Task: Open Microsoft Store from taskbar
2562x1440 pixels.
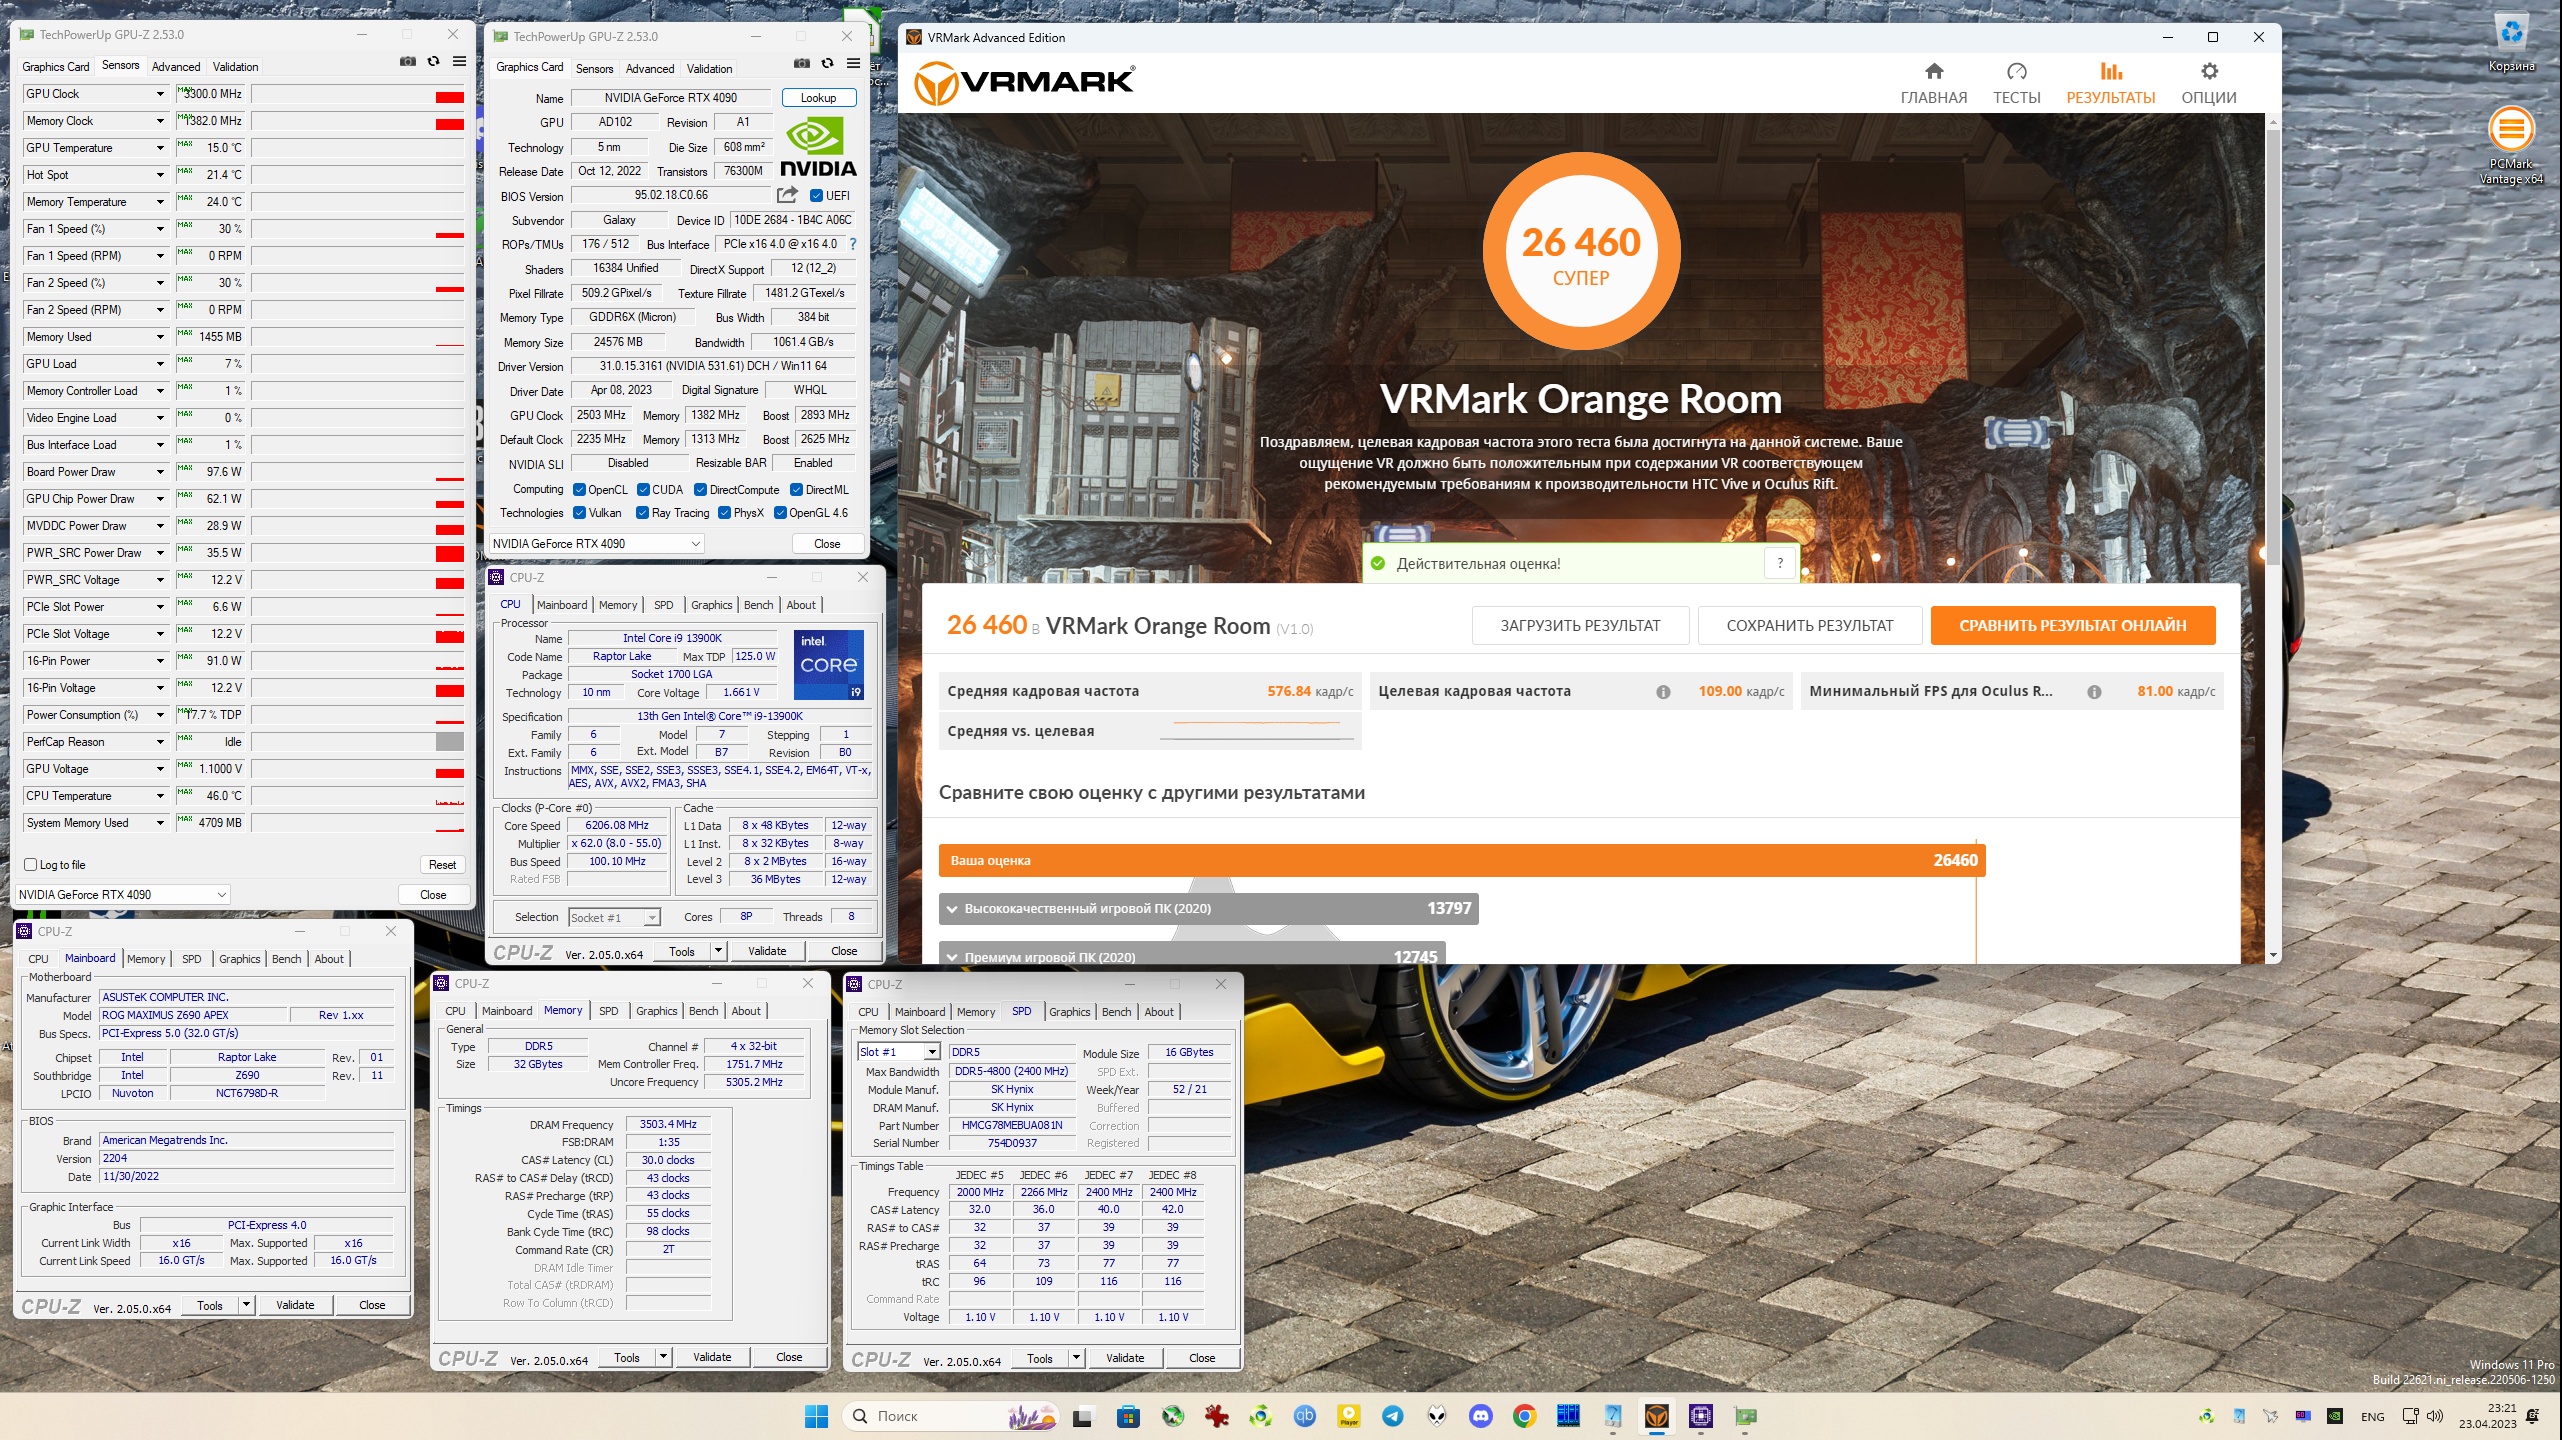Action: click(1129, 1416)
